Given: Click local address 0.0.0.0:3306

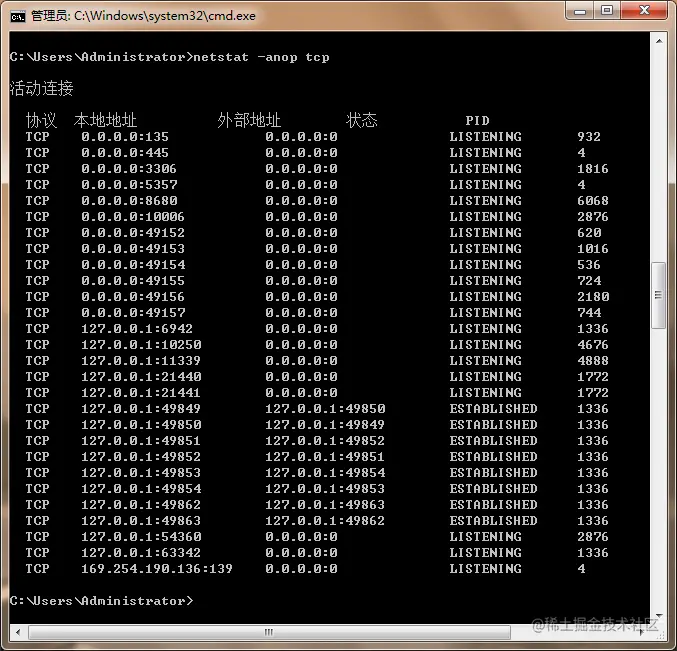Looking at the screenshot, I should pyautogui.click(x=129, y=169).
